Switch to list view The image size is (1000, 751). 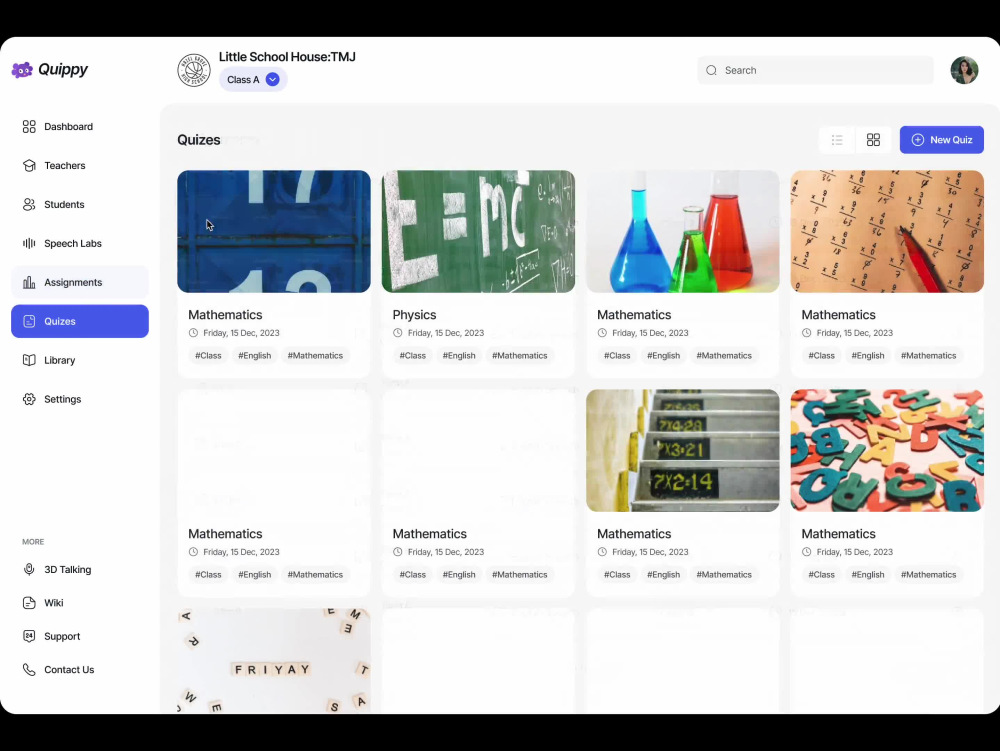(x=837, y=140)
